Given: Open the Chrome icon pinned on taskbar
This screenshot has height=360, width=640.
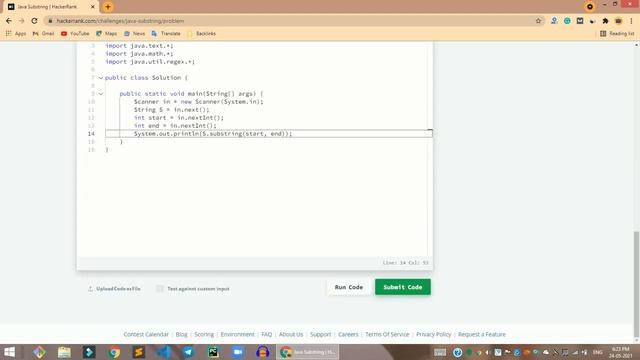Looking at the screenshot, I should tap(114, 352).
